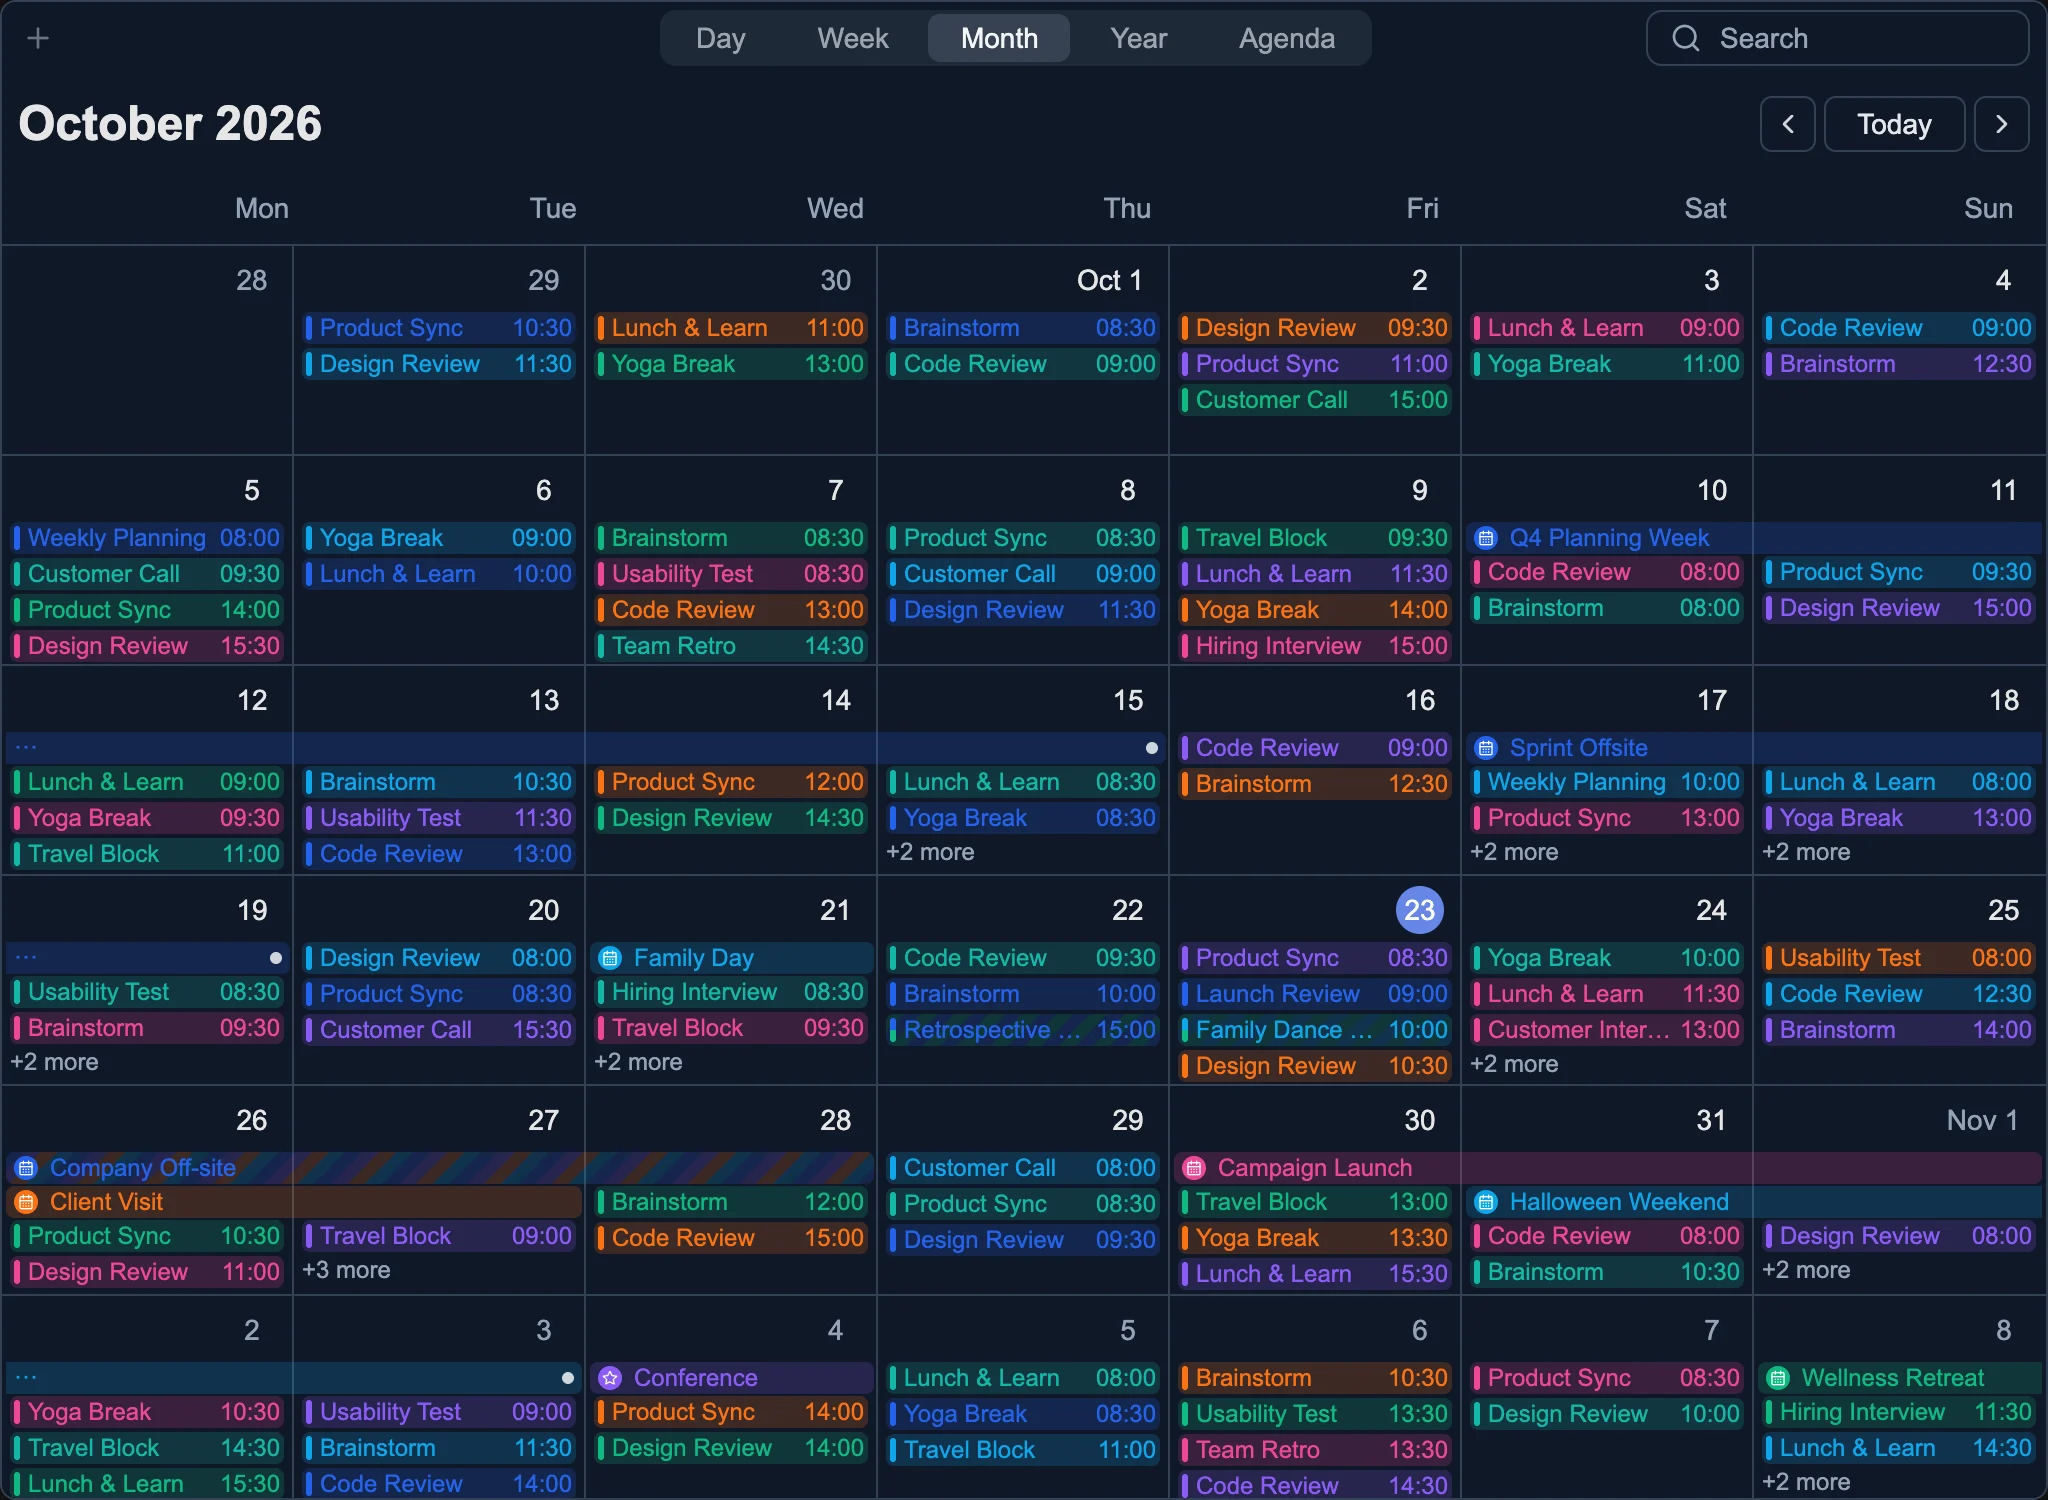Screen dimensions: 2048x1500
Task: Open Customer Inter… event on October 24
Action: pyautogui.click(x=1607, y=1030)
